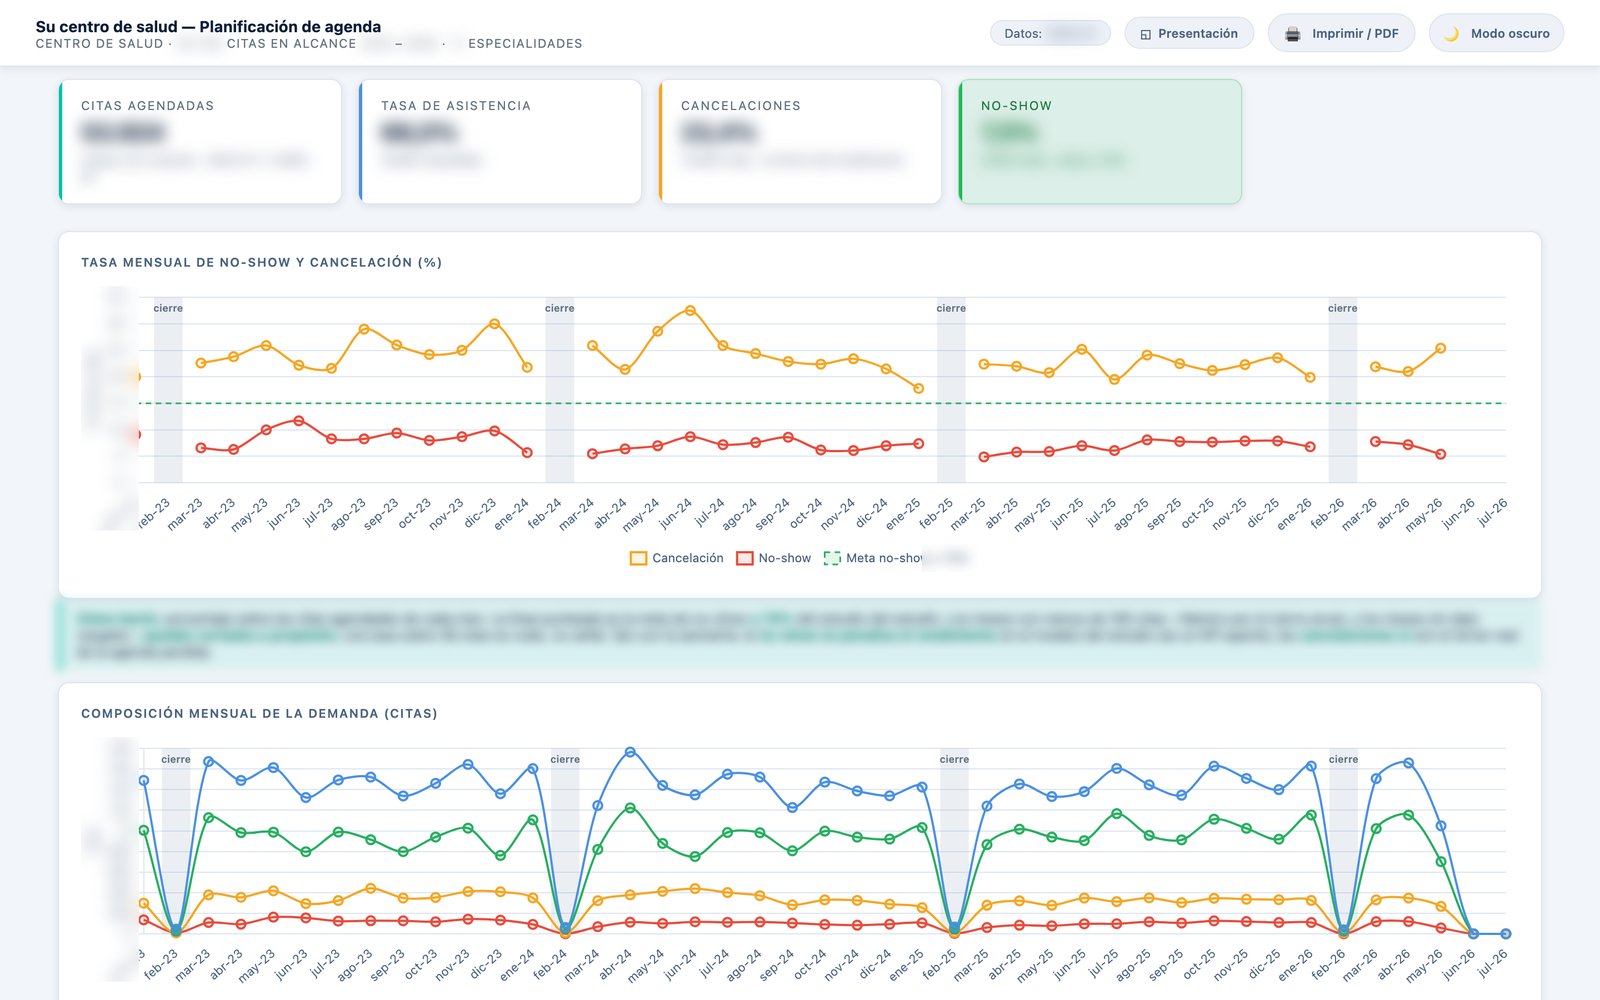Toggle the No-show red legend swatch

[744, 558]
